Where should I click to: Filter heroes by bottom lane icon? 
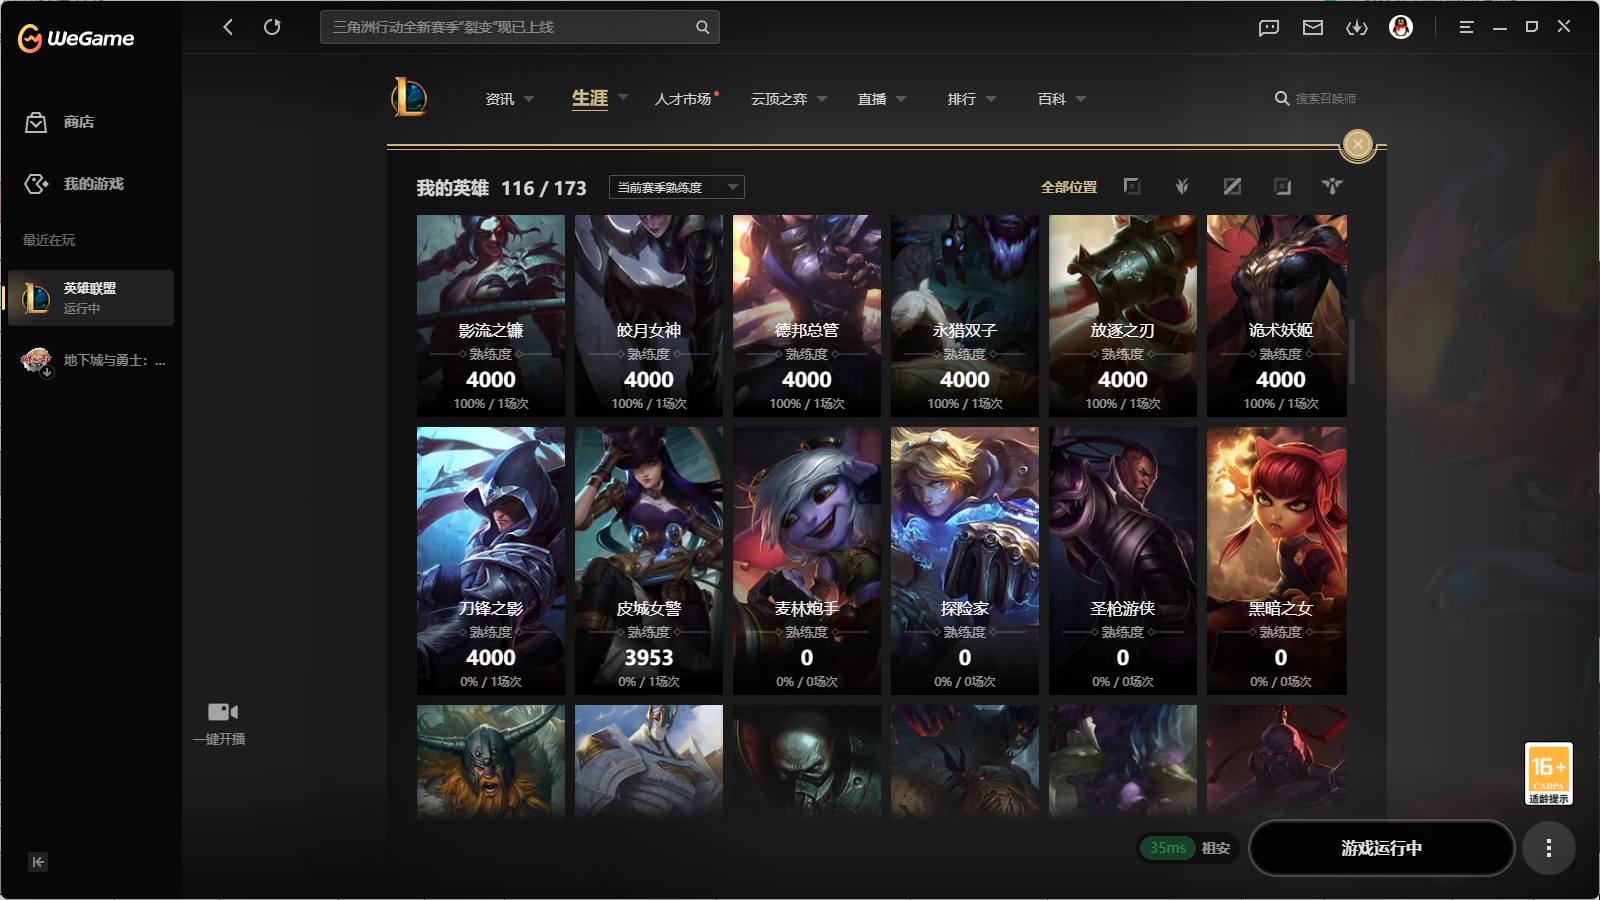(1282, 186)
